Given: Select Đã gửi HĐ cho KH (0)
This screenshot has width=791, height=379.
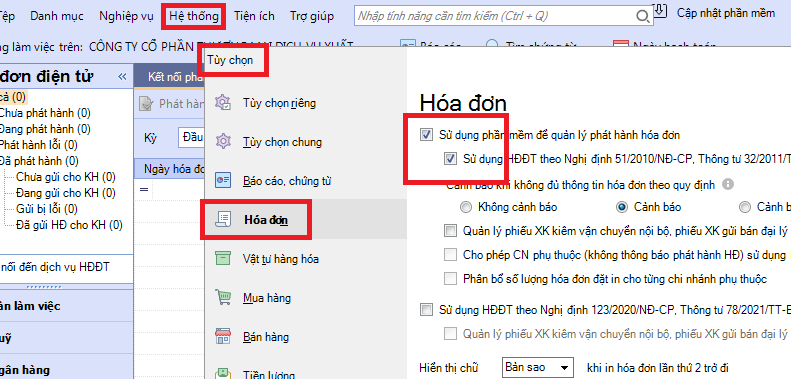Looking at the screenshot, I should (69, 225).
